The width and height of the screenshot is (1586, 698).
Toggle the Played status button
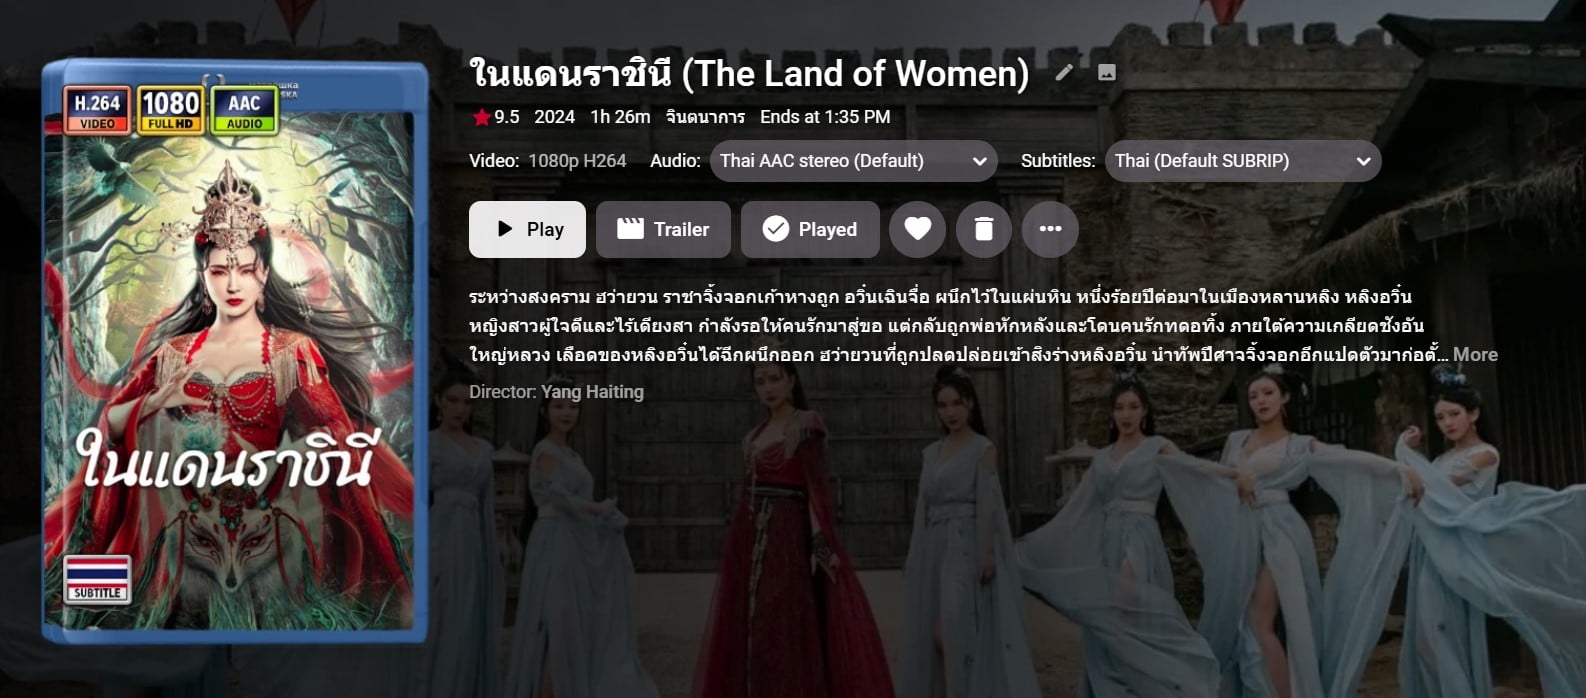point(810,229)
